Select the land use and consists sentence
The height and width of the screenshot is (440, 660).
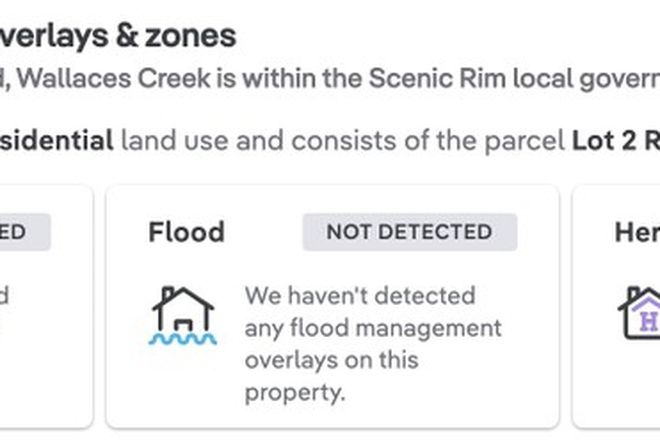(343, 140)
